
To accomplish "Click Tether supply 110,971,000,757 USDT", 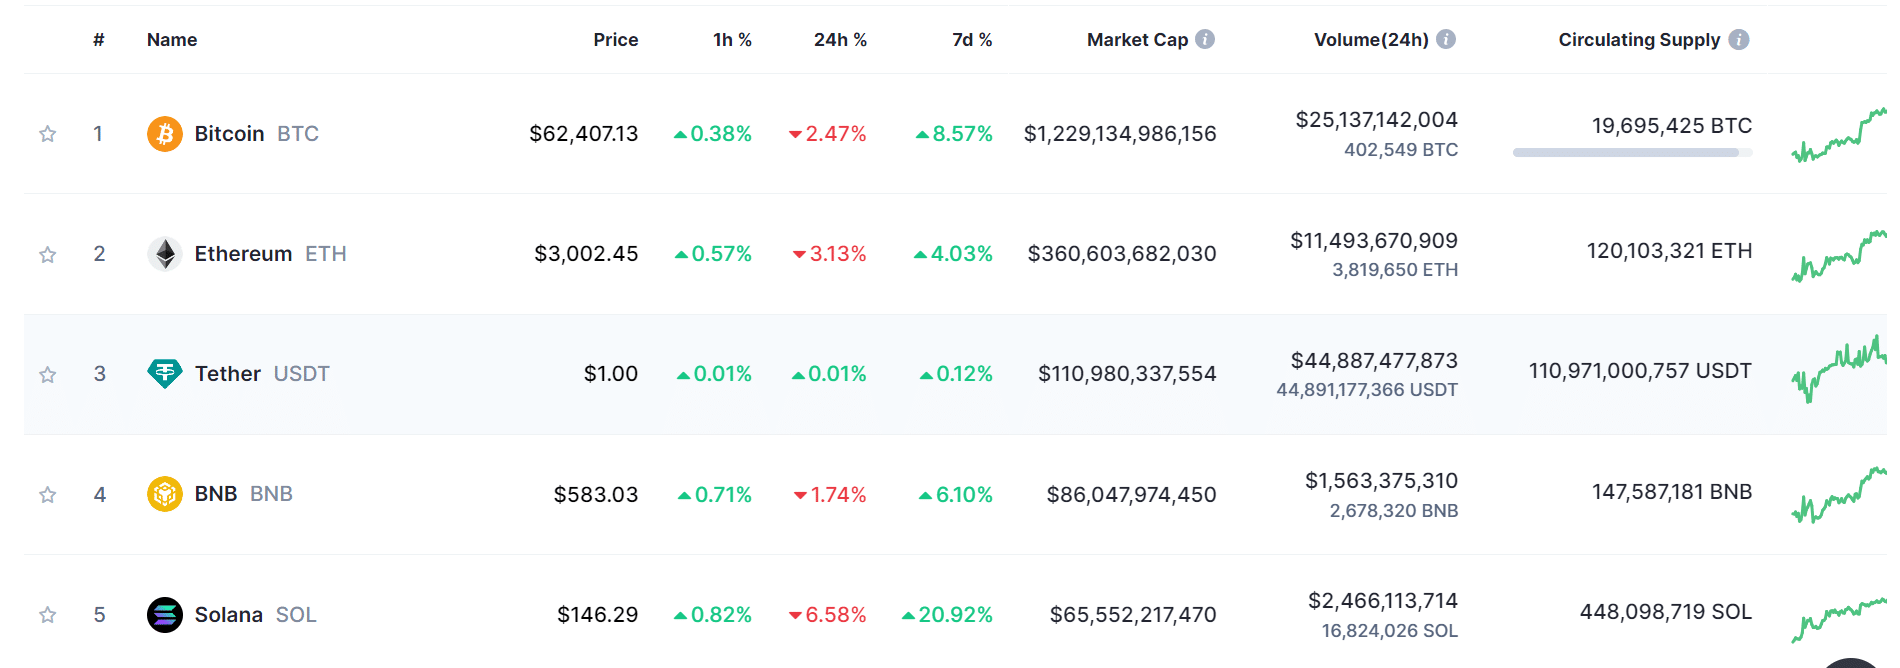I will click(1640, 371).
